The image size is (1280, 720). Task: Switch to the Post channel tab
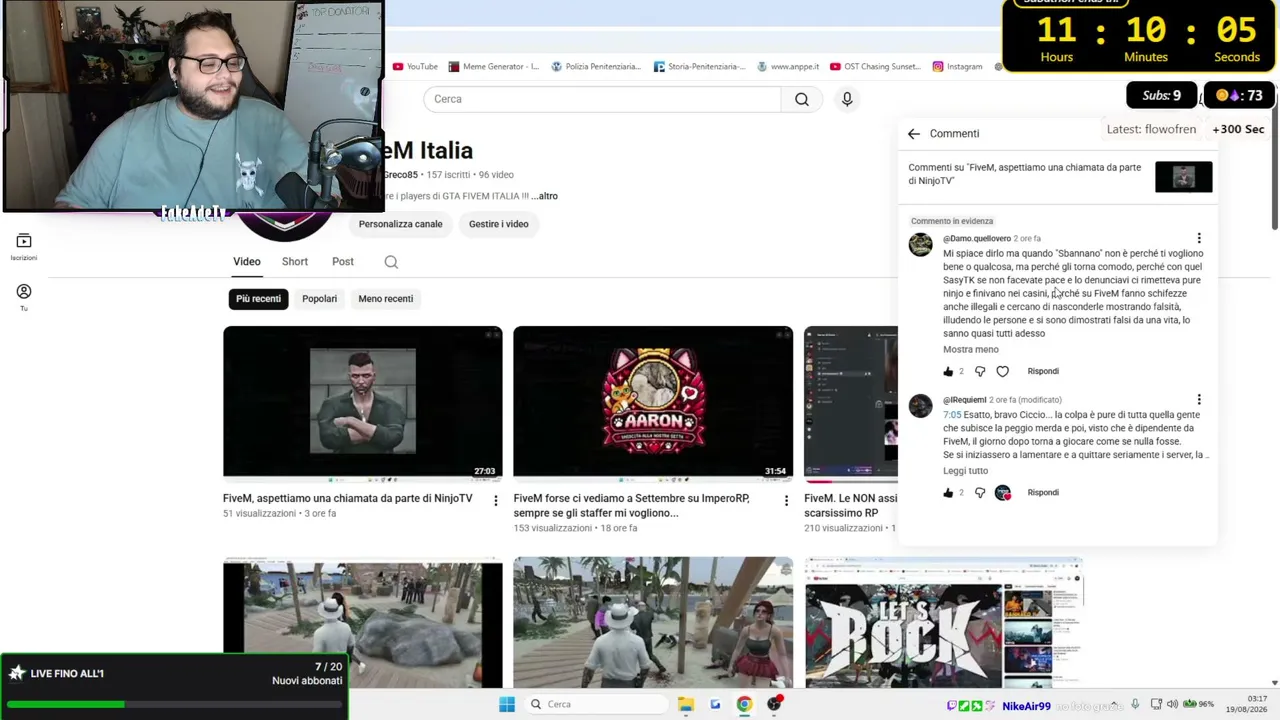click(343, 262)
